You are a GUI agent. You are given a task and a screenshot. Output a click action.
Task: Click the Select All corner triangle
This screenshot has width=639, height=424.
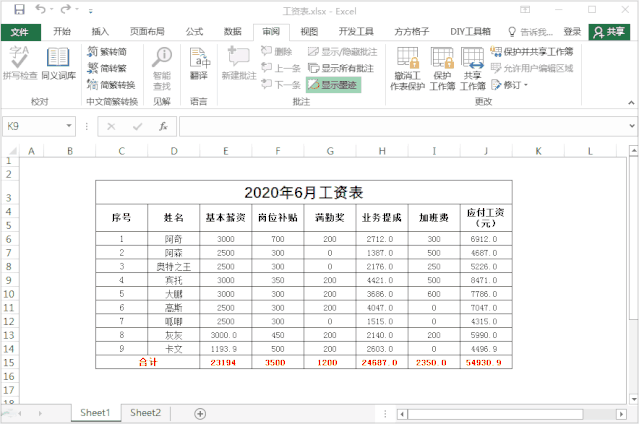coord(13,151)
